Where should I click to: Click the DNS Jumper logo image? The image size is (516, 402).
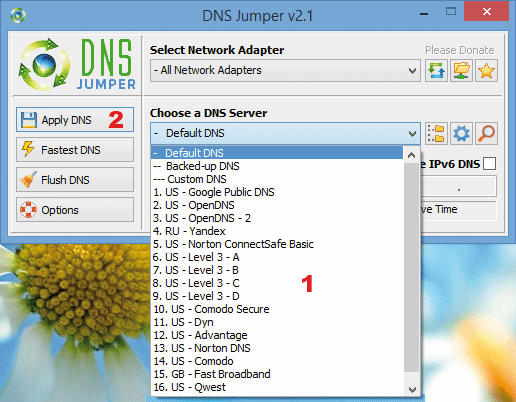(77, 64)
